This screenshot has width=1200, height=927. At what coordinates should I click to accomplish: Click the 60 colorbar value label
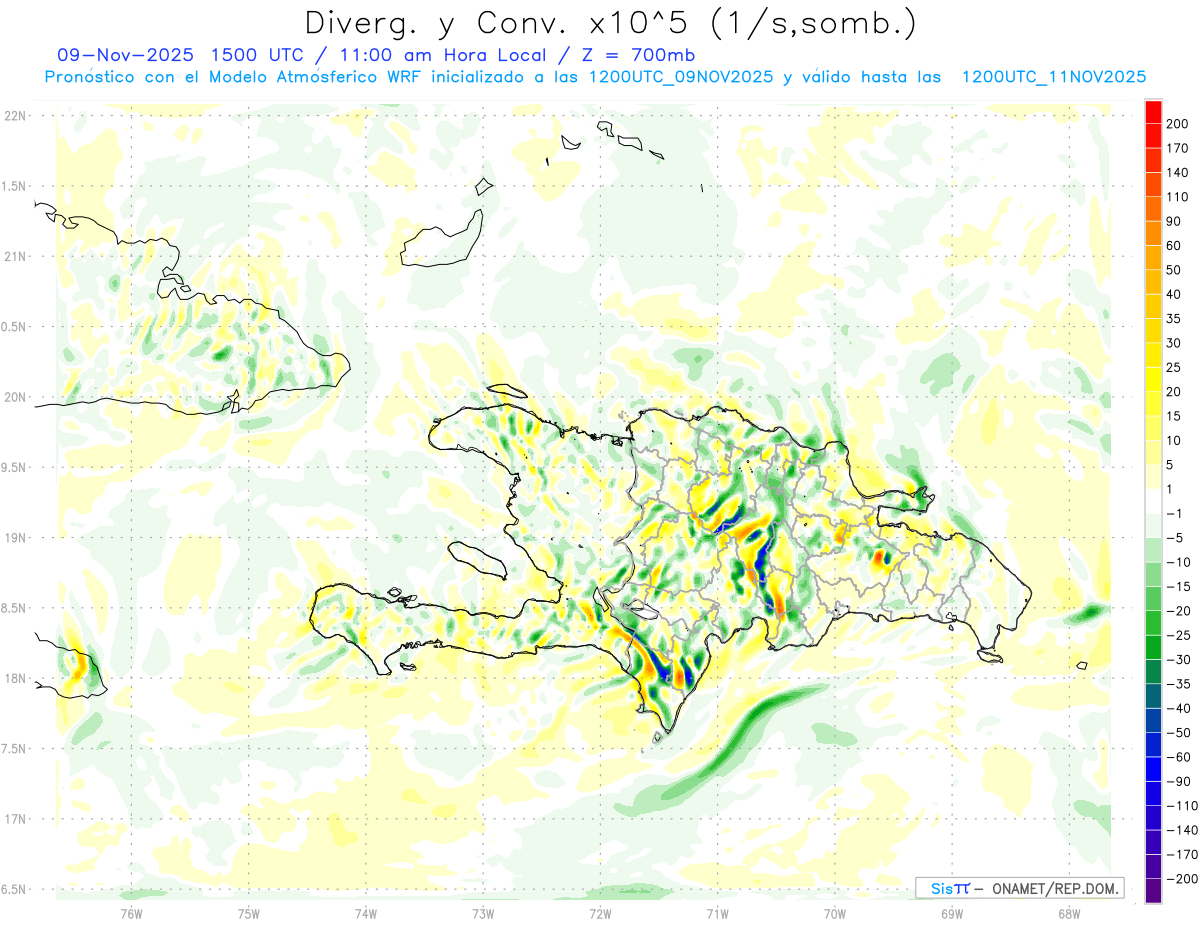[x=1174, y=245]
